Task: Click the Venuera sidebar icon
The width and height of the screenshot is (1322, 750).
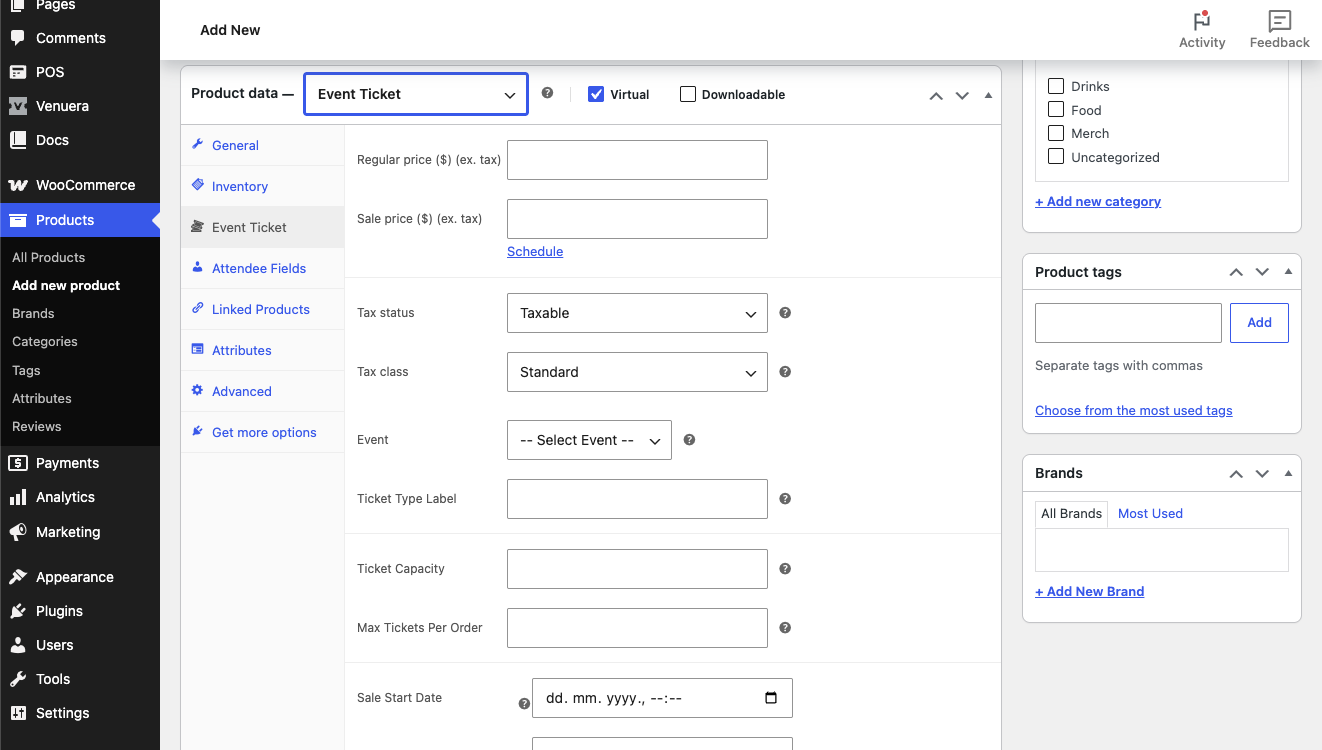Action: [18, 106]
